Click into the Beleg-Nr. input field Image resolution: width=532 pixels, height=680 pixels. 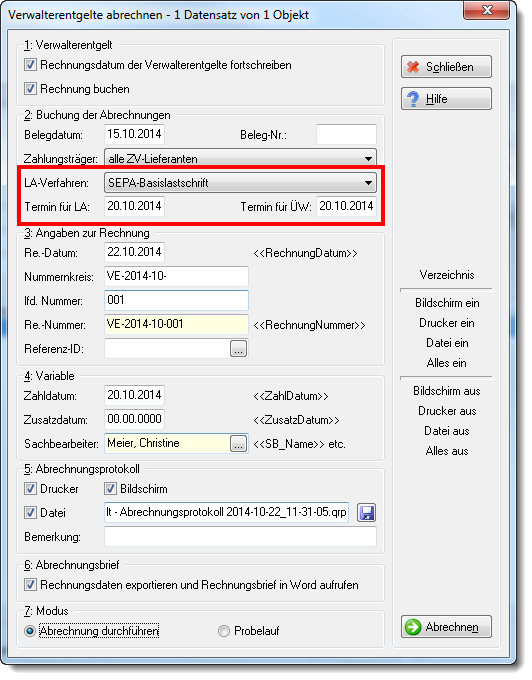346,134
